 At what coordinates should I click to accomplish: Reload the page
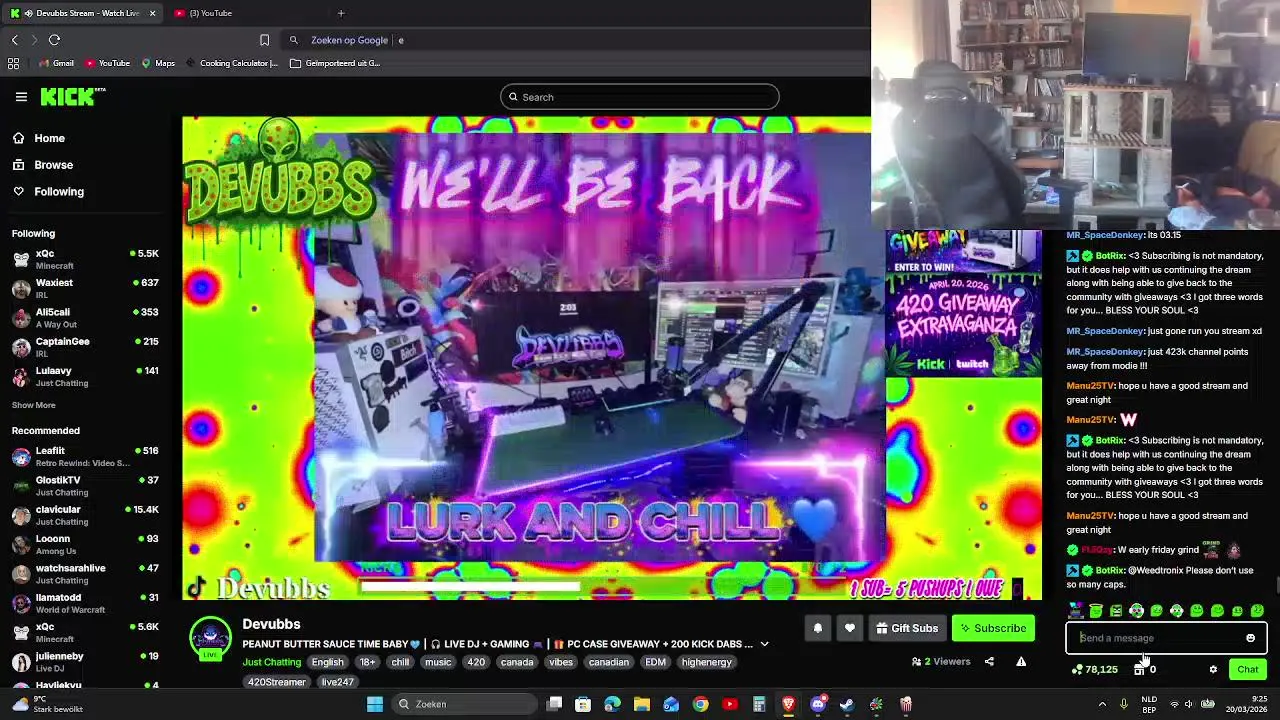tap(54, 40)
